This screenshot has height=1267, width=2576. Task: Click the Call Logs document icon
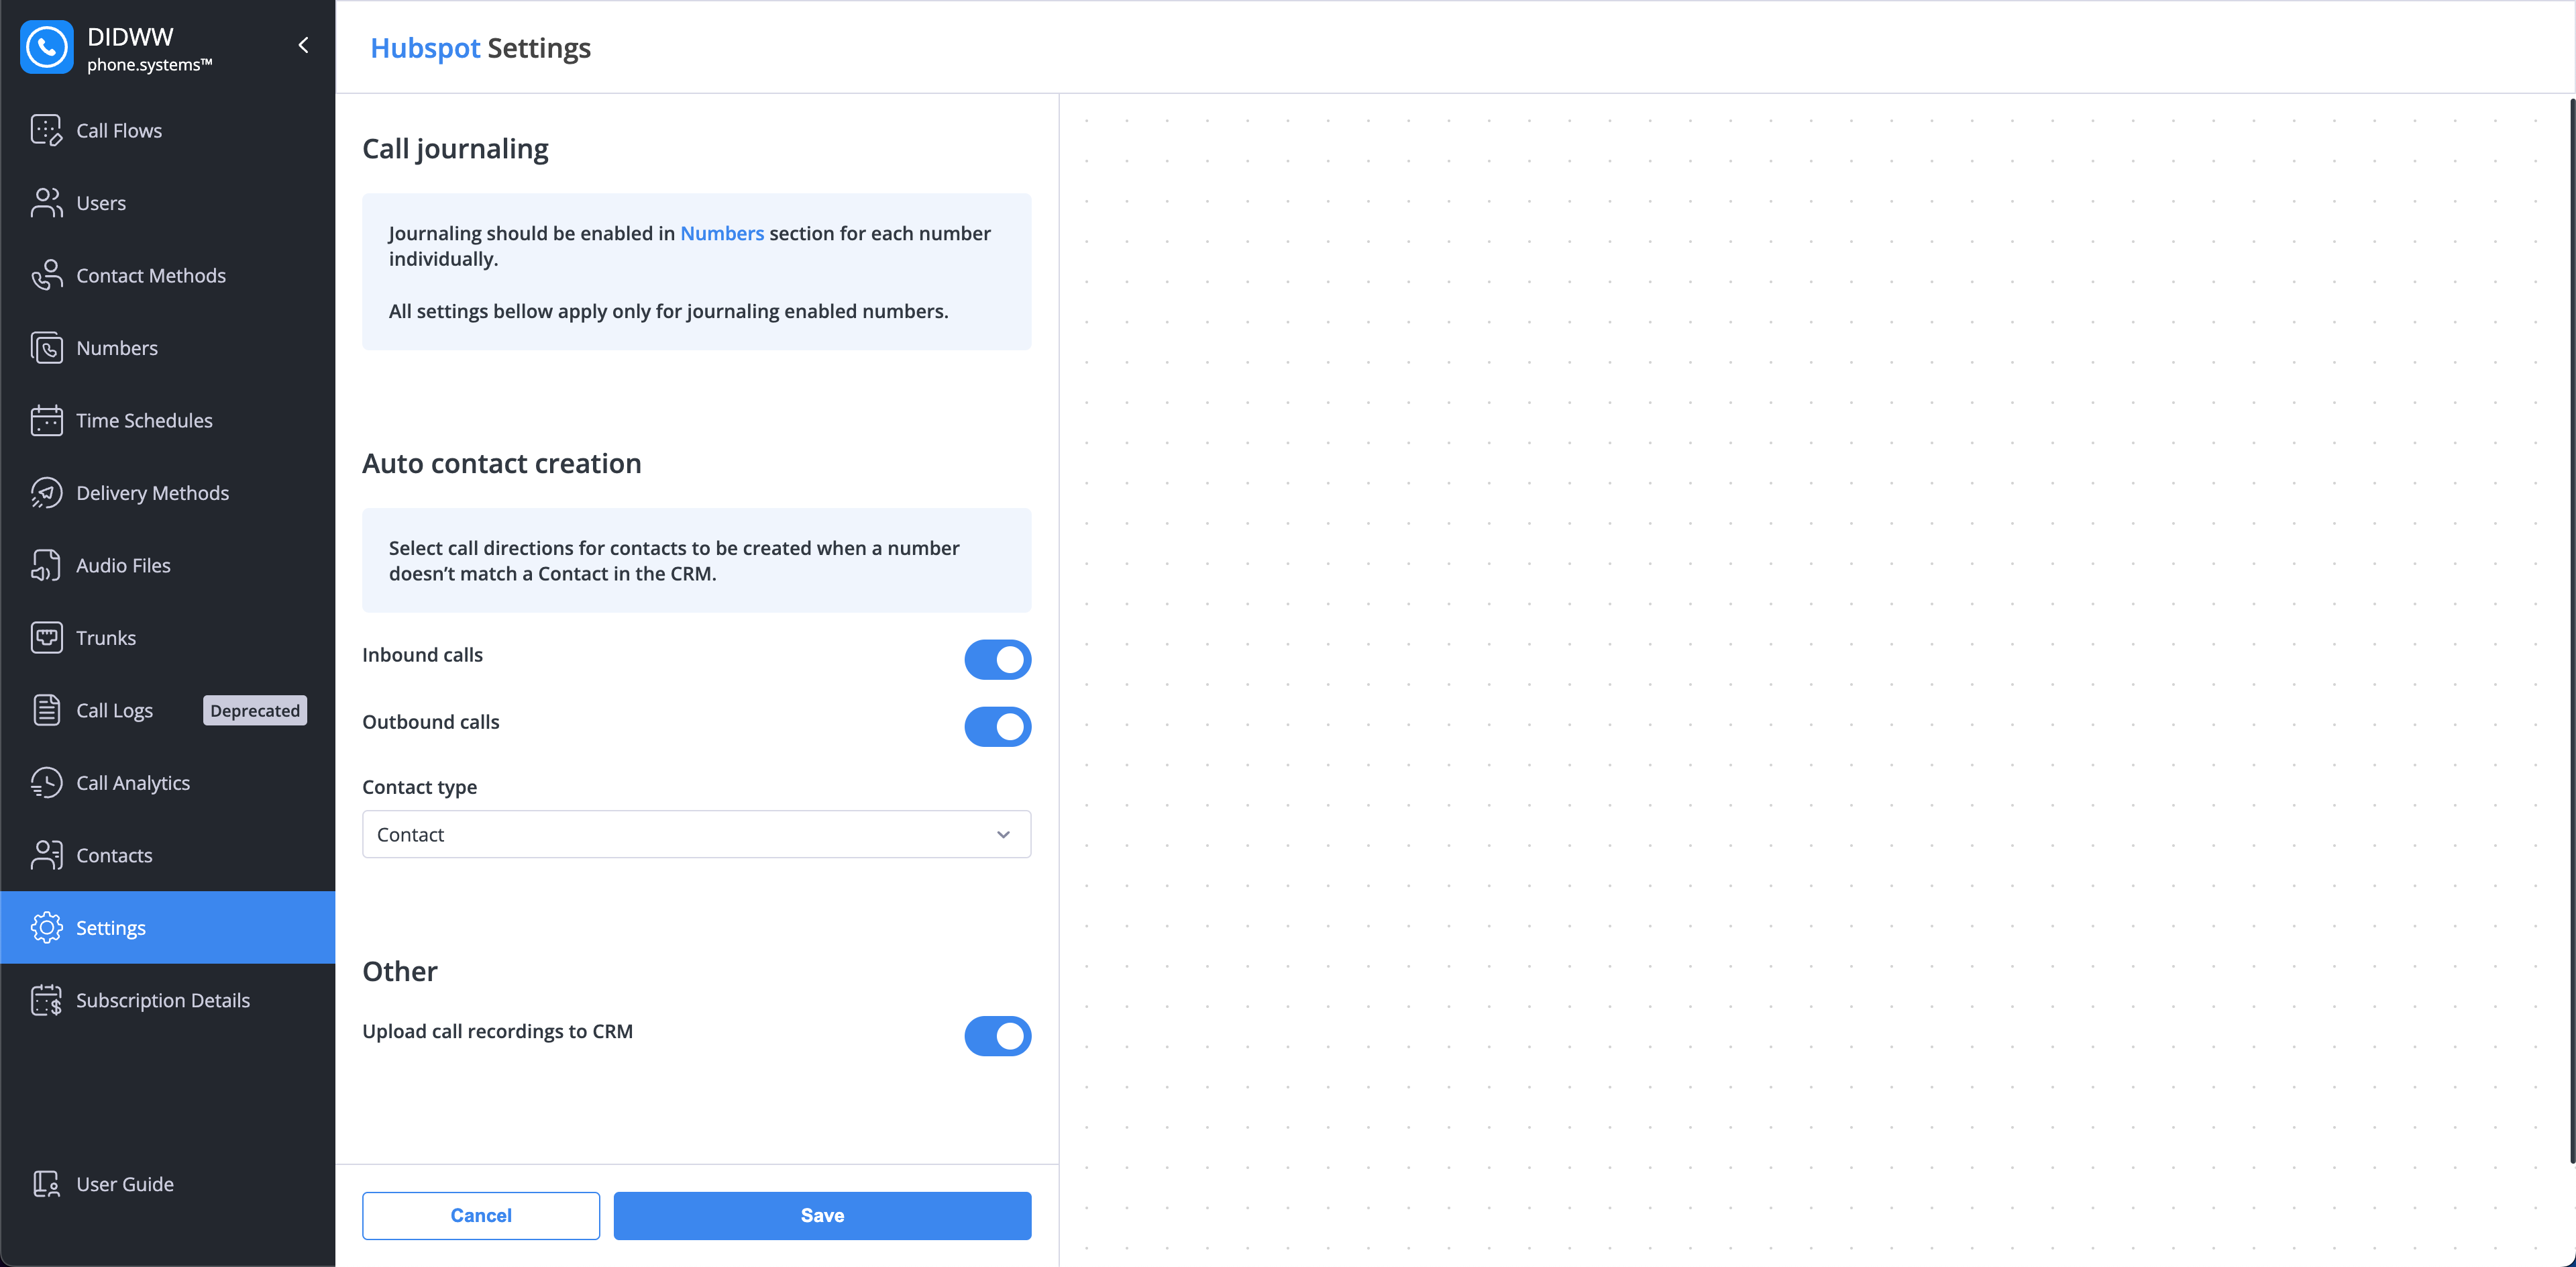click(46, 710)
